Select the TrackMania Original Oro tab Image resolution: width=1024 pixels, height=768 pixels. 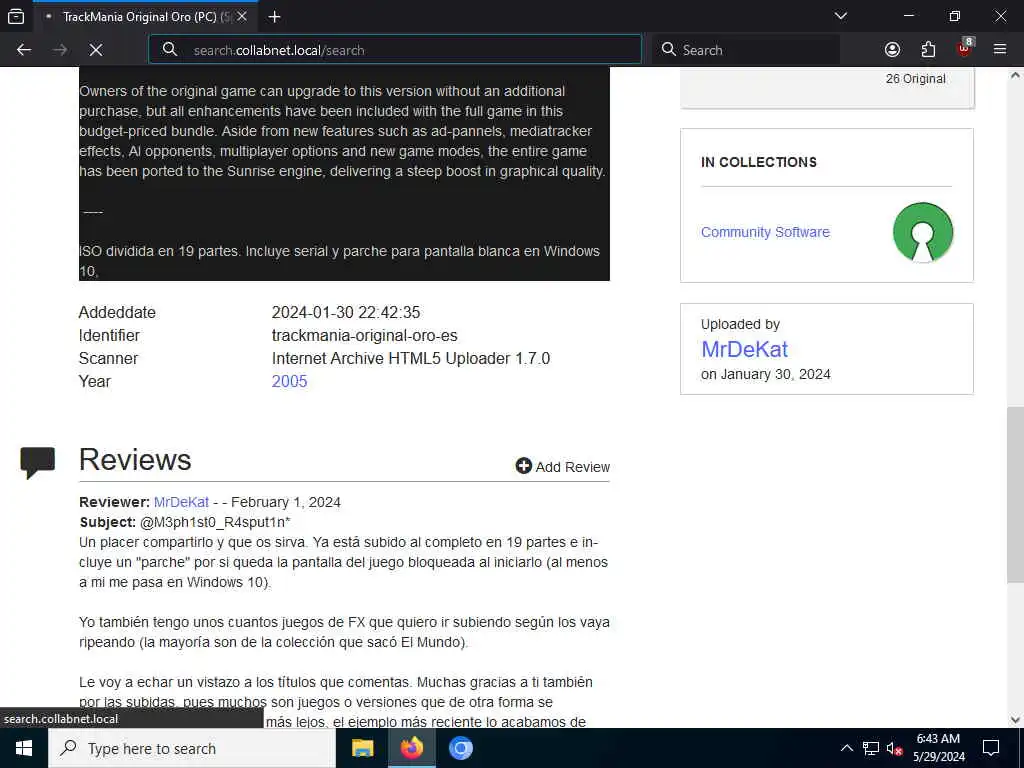145,17
